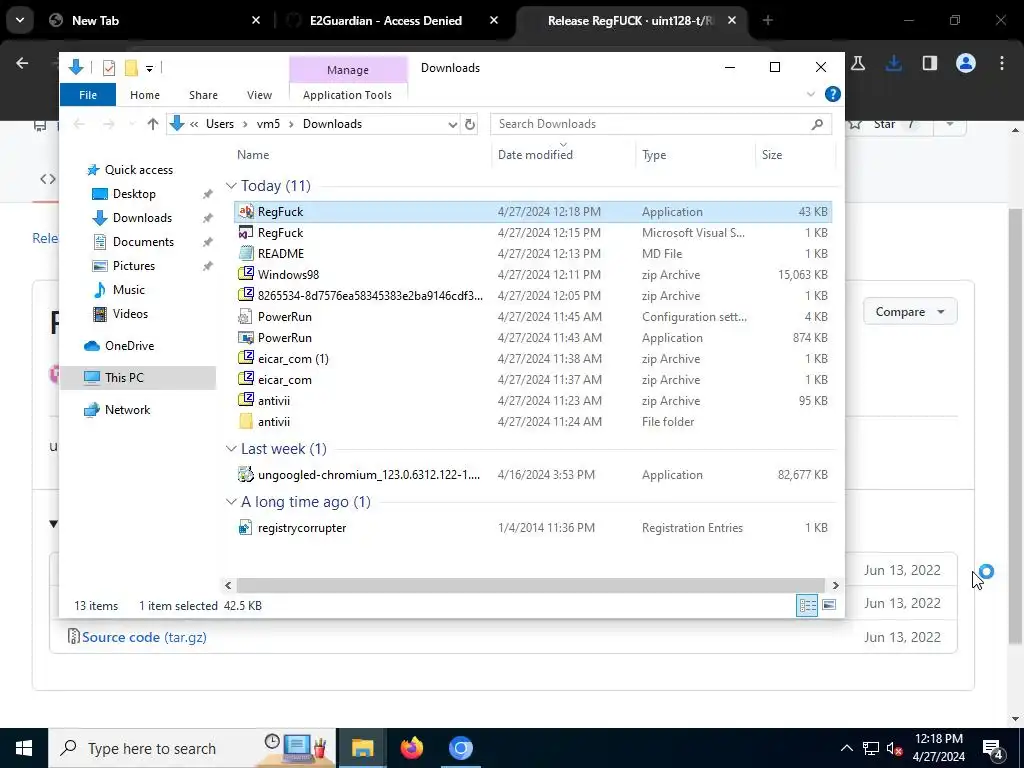Open Desktop in Quick access
The image size is (1024, 768).
coord(134,194)
